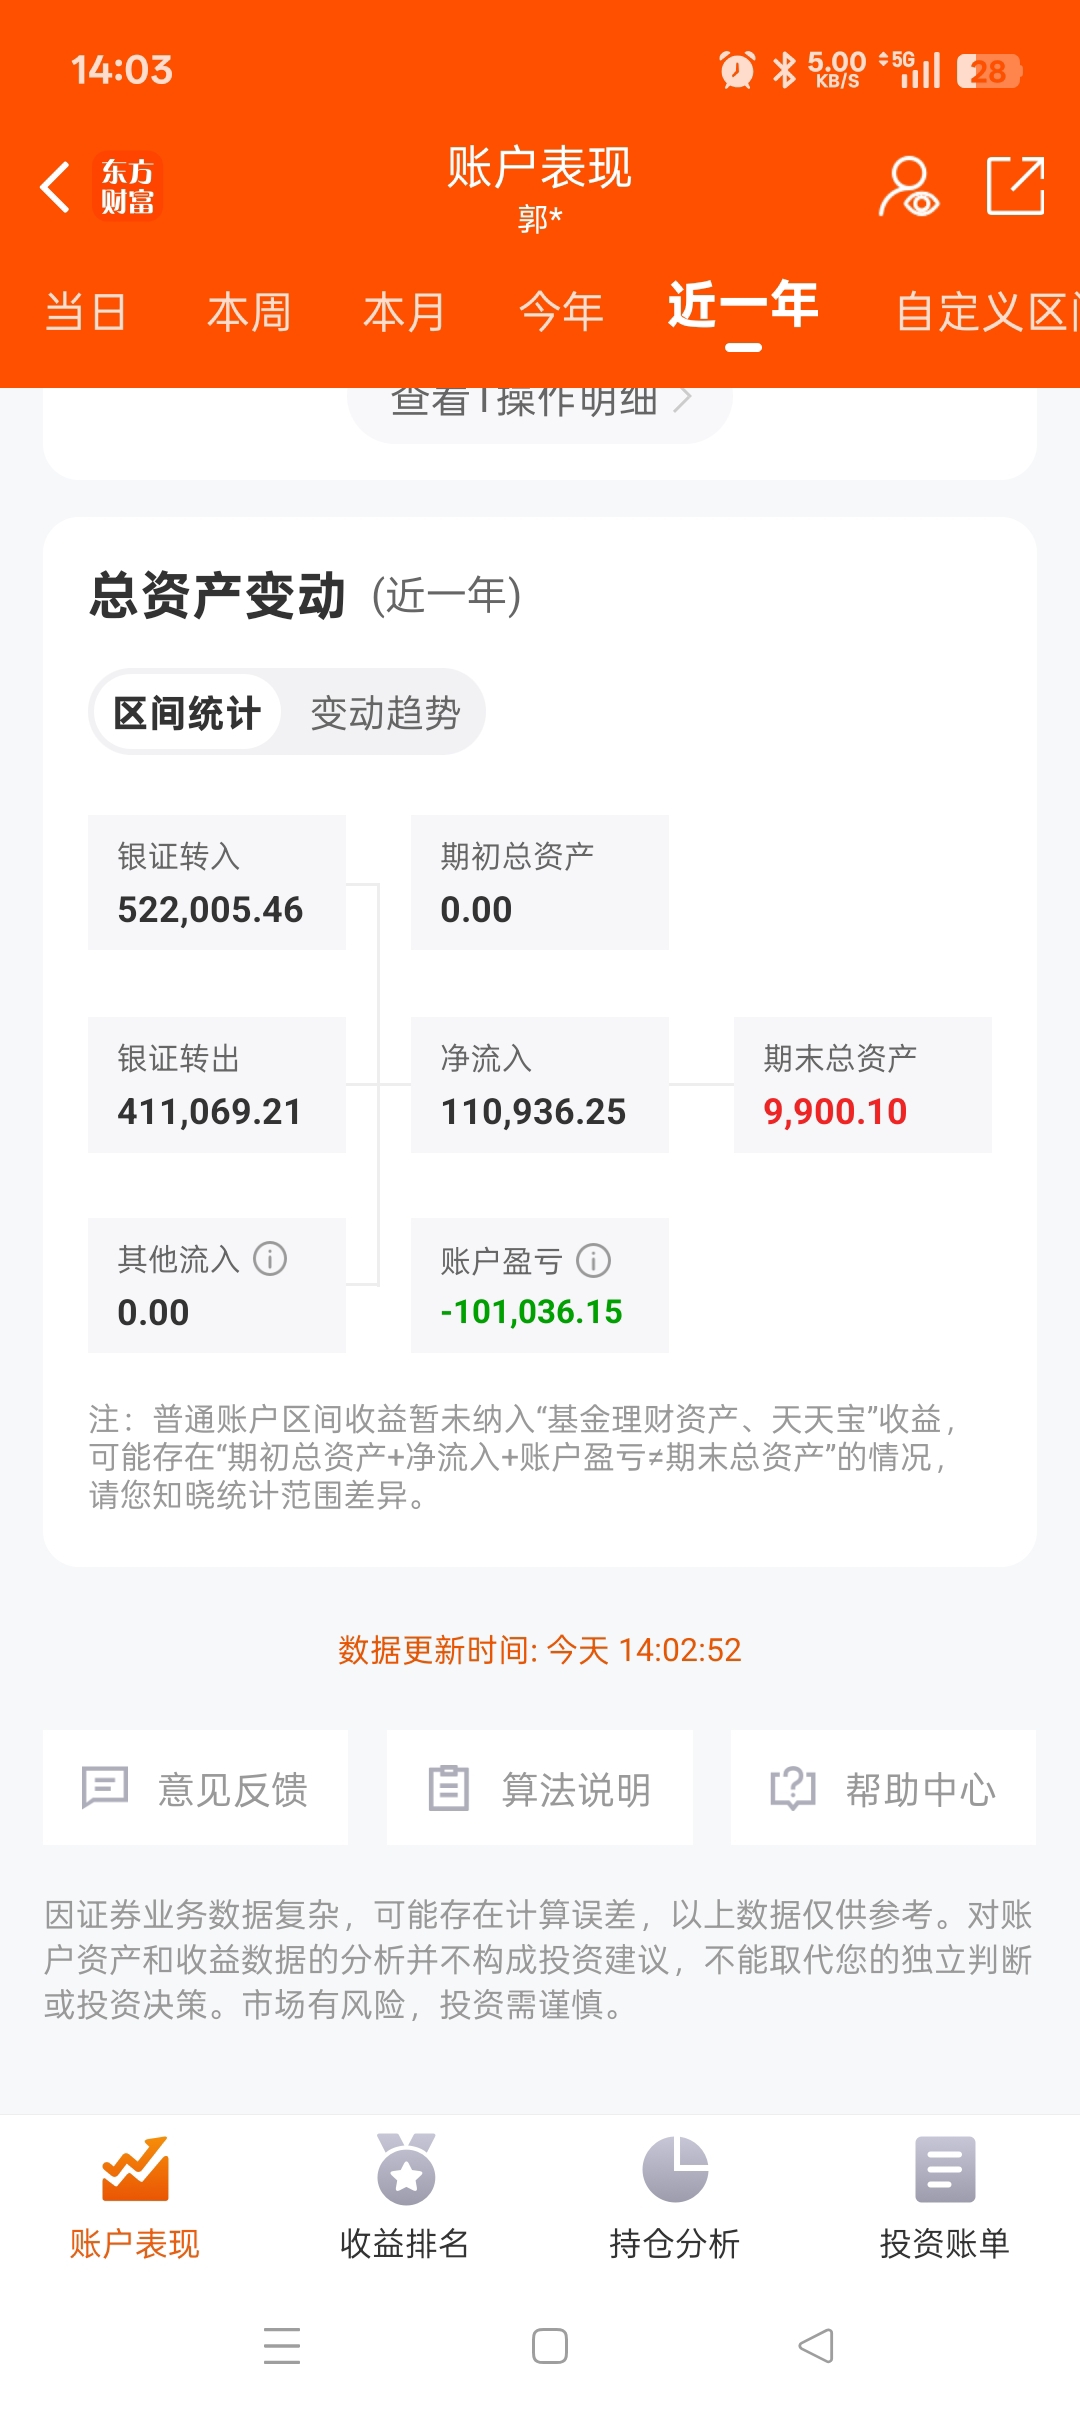Open 持仓分析 pie chart icon
The height and width of the screenshot is (2412, 1080).
(x=675, y=2169)
